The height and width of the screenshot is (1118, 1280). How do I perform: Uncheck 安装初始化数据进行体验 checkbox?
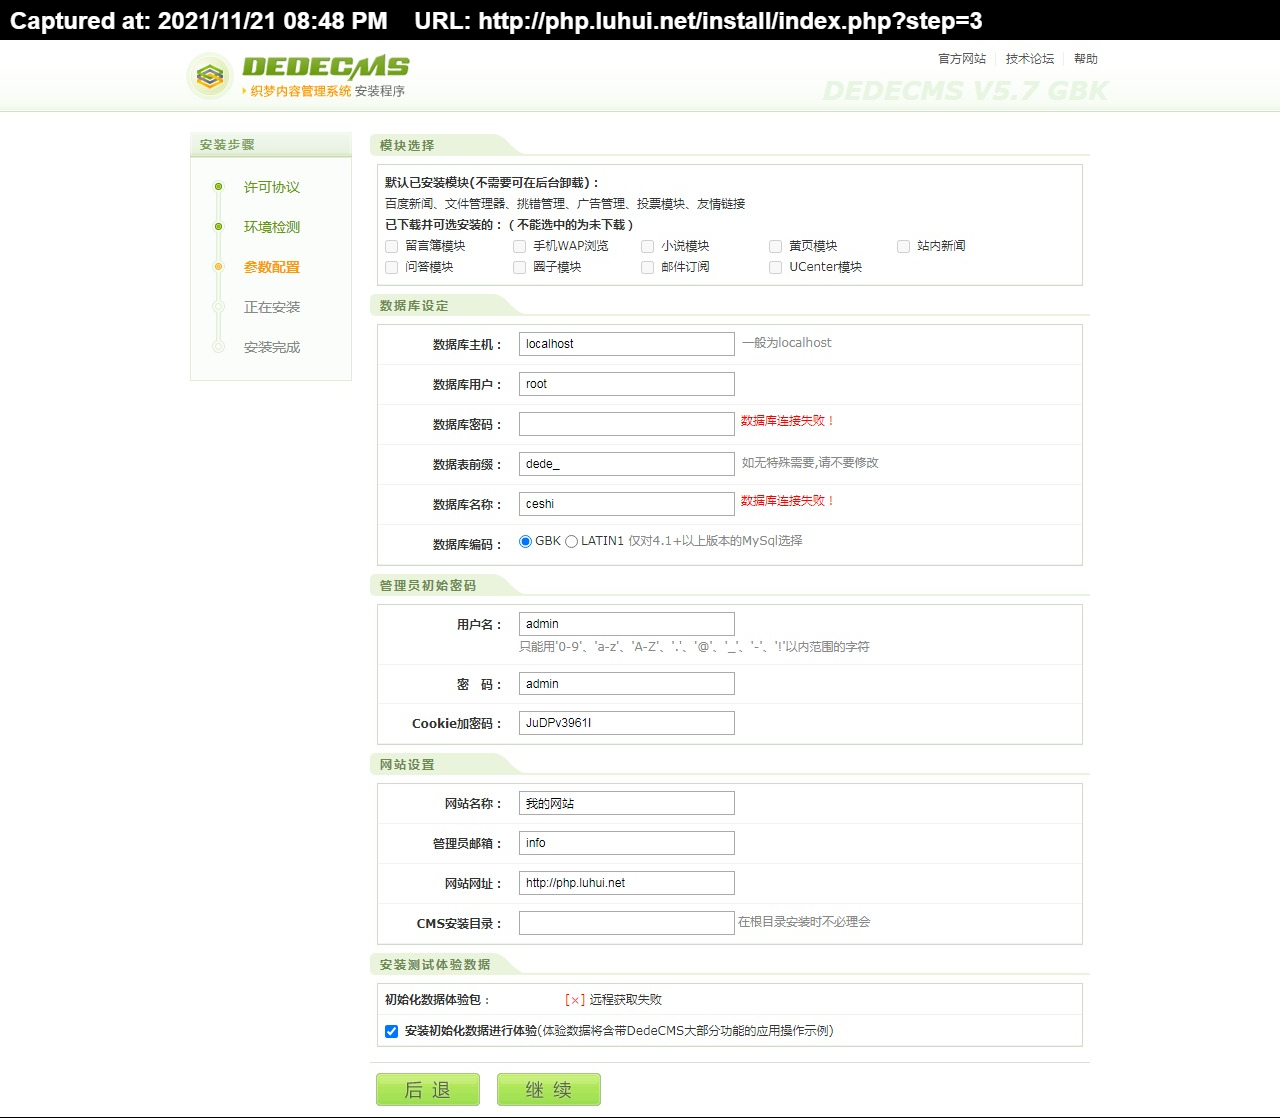click(392, 1031)
